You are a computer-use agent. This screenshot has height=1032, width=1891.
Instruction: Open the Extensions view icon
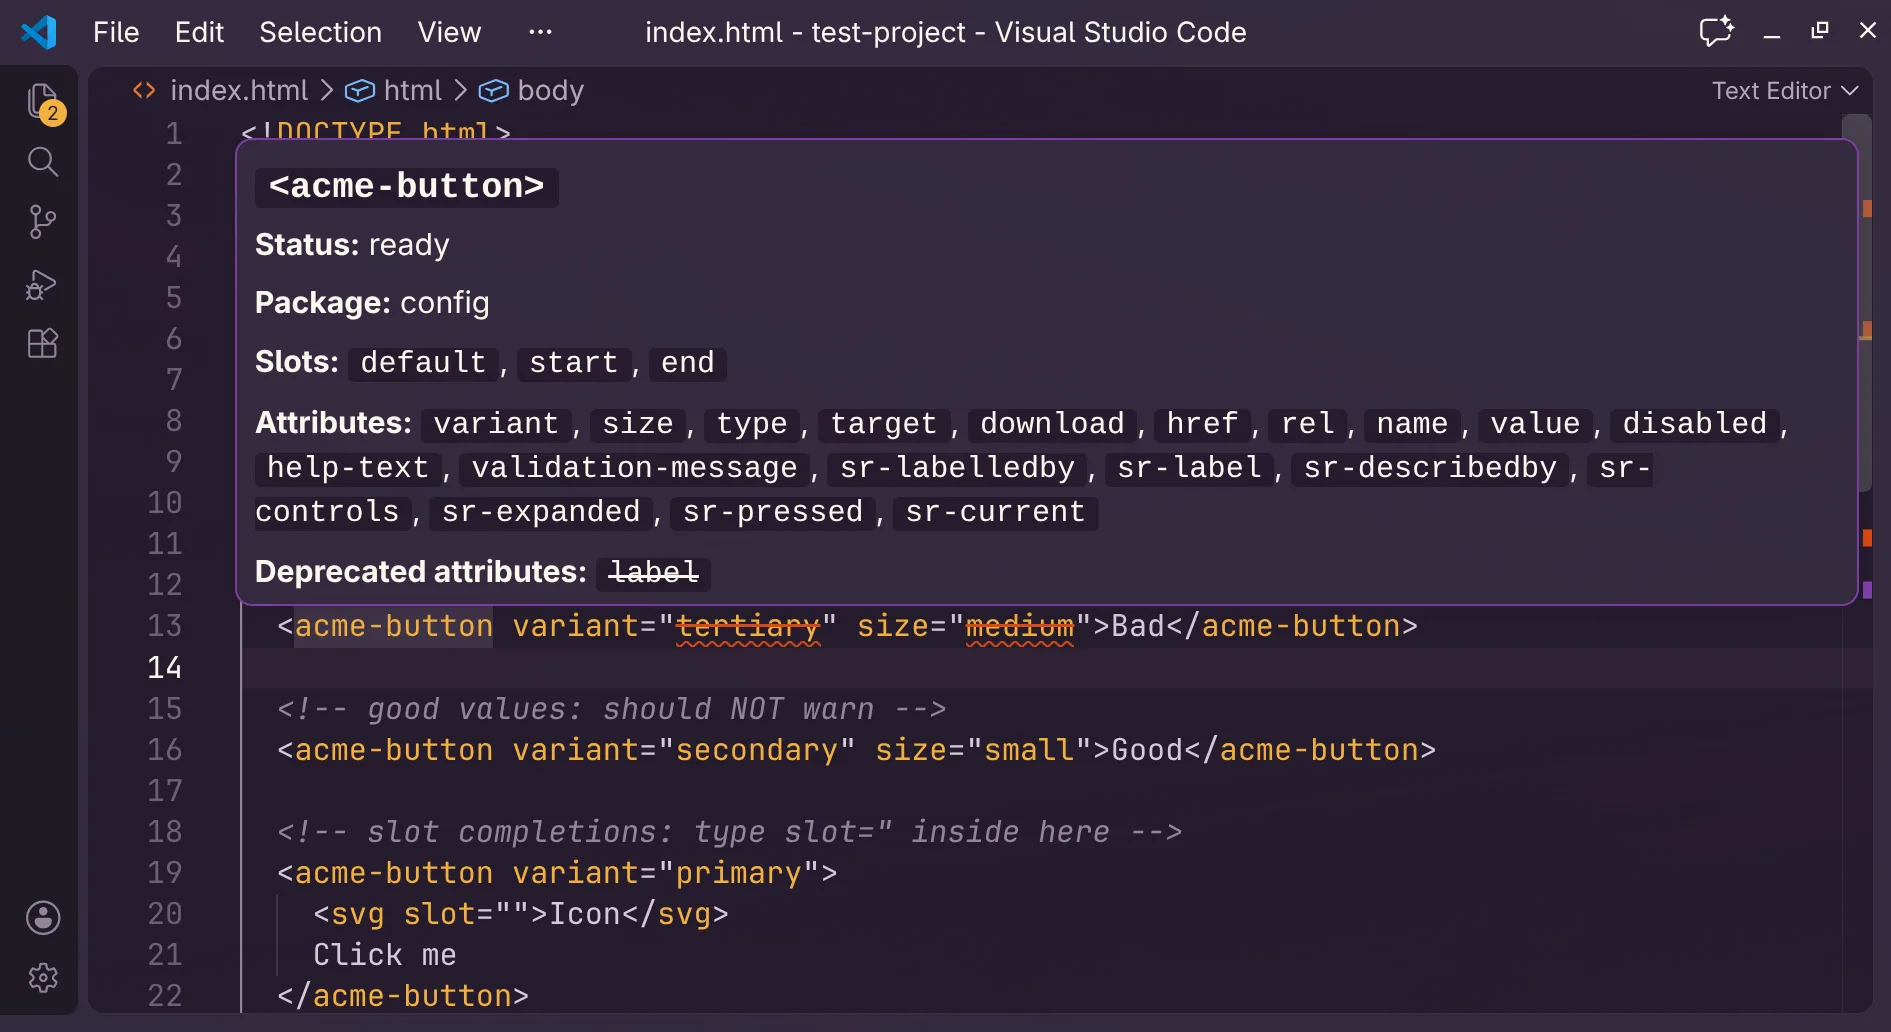click(43, 344)
